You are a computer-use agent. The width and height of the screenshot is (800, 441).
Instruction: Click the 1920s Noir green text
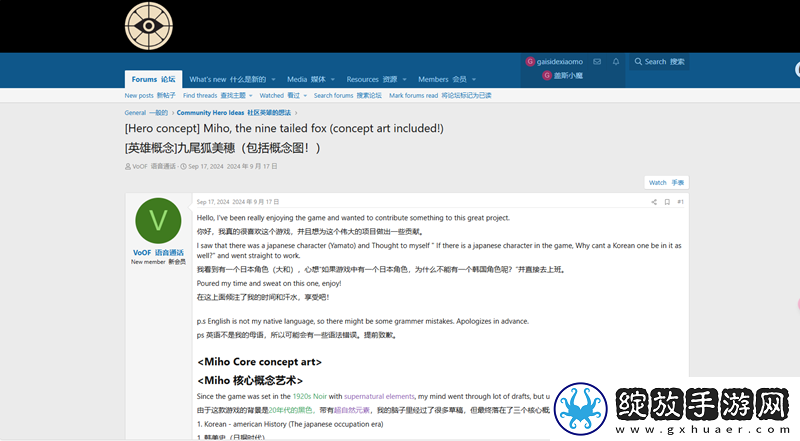[310, 396]
